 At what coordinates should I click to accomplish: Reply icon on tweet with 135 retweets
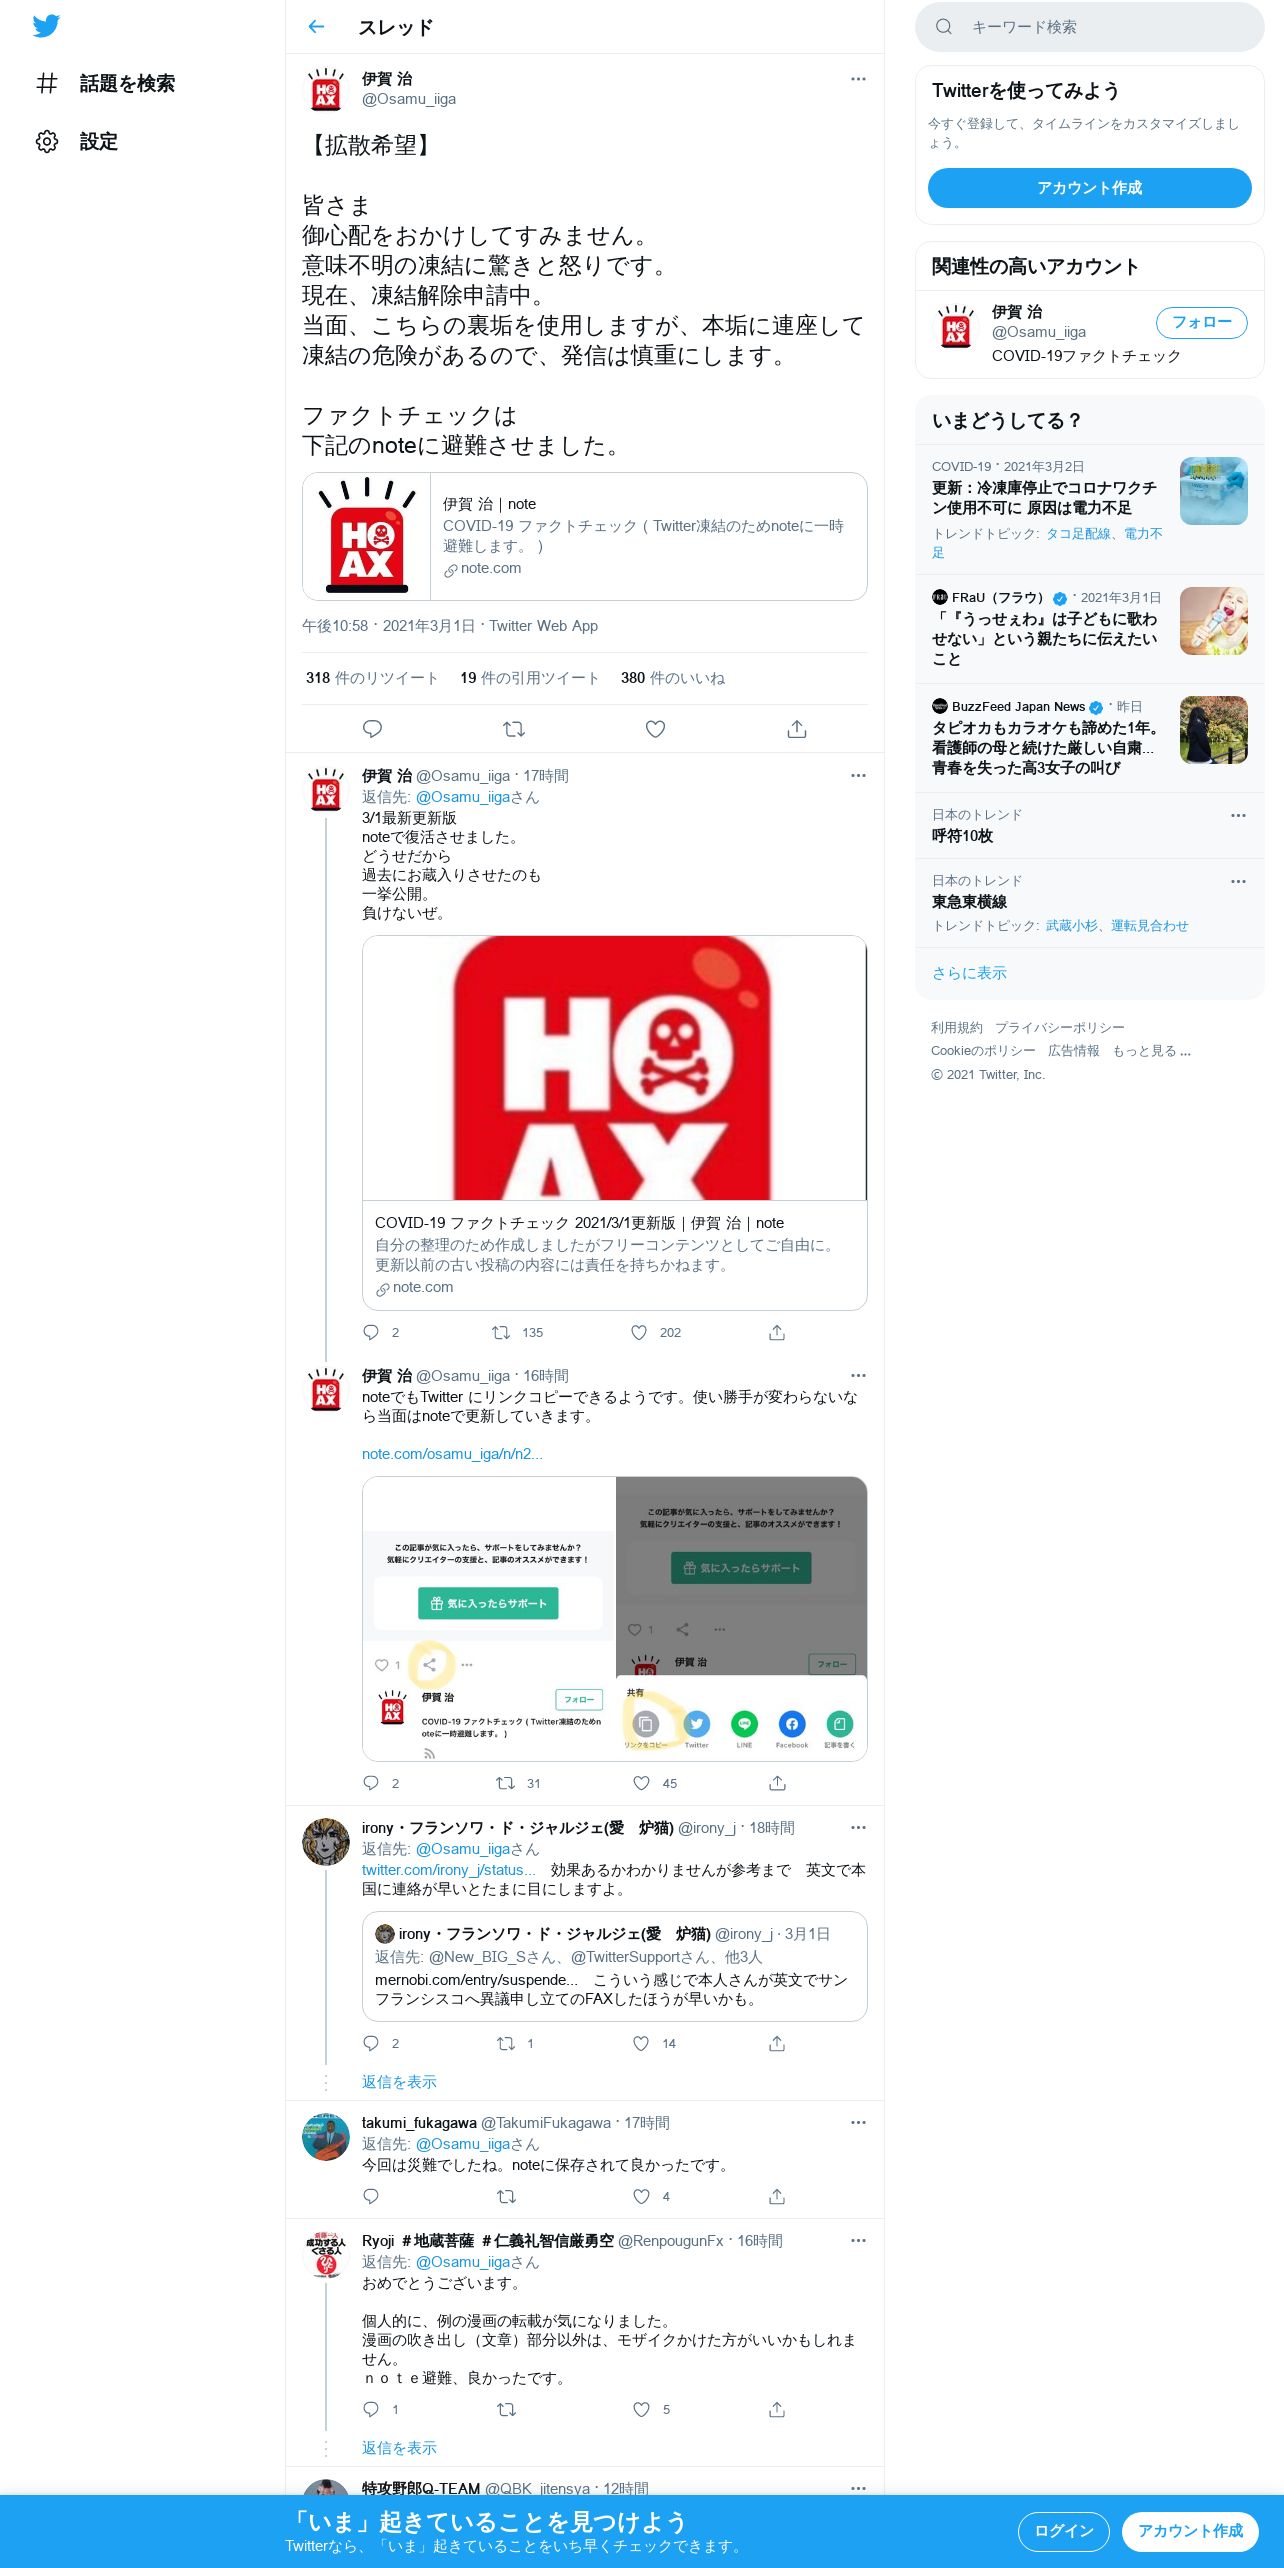(371, 1332)
